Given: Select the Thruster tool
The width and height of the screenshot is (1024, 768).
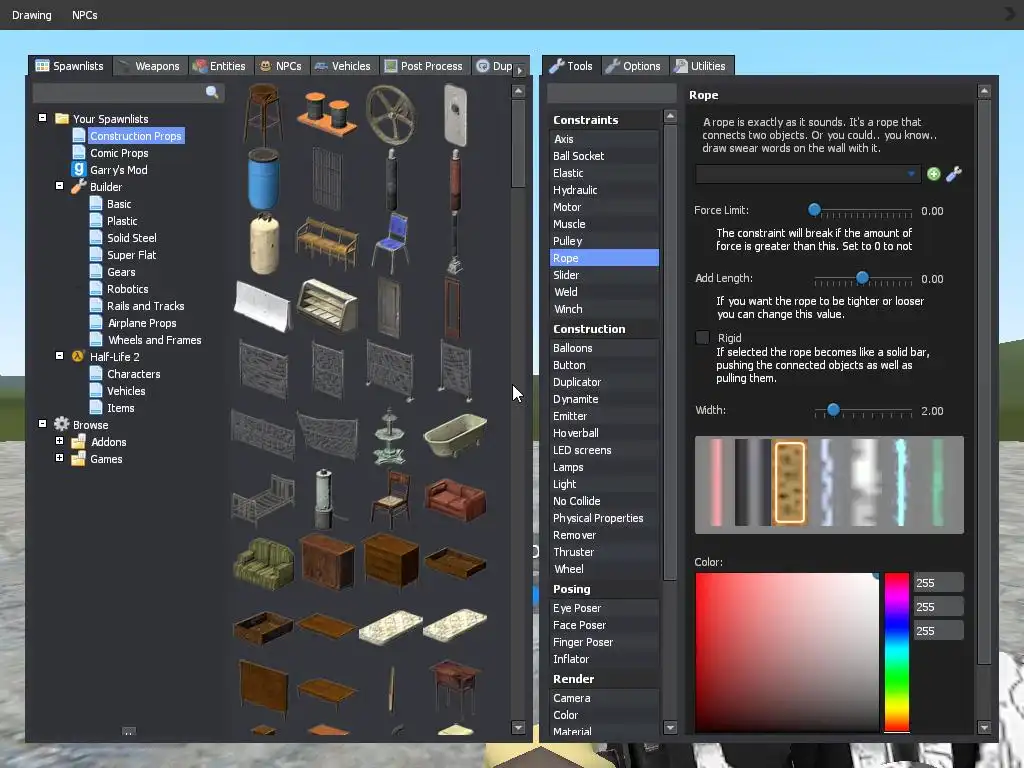Looking at the screenshot, I should pos(604,552).
